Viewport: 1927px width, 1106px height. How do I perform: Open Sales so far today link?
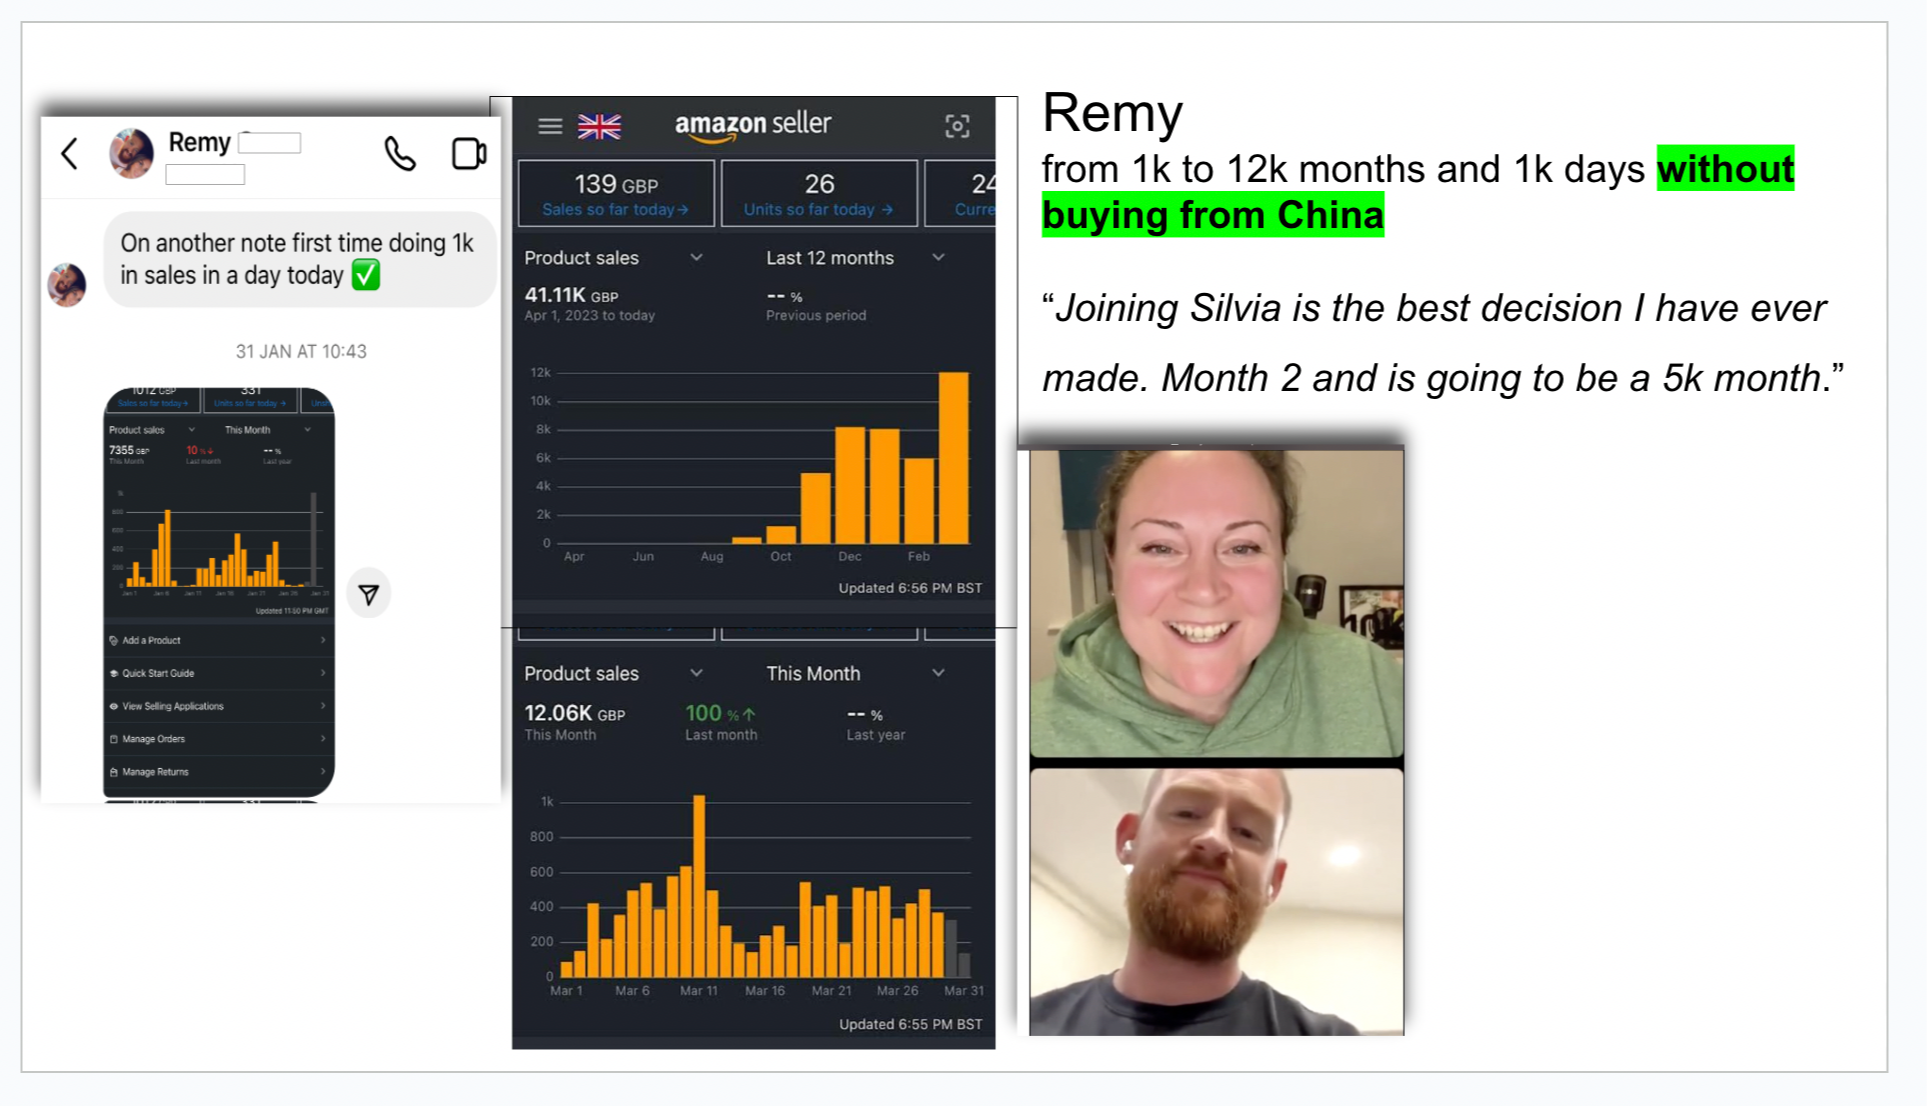(615, 210)
